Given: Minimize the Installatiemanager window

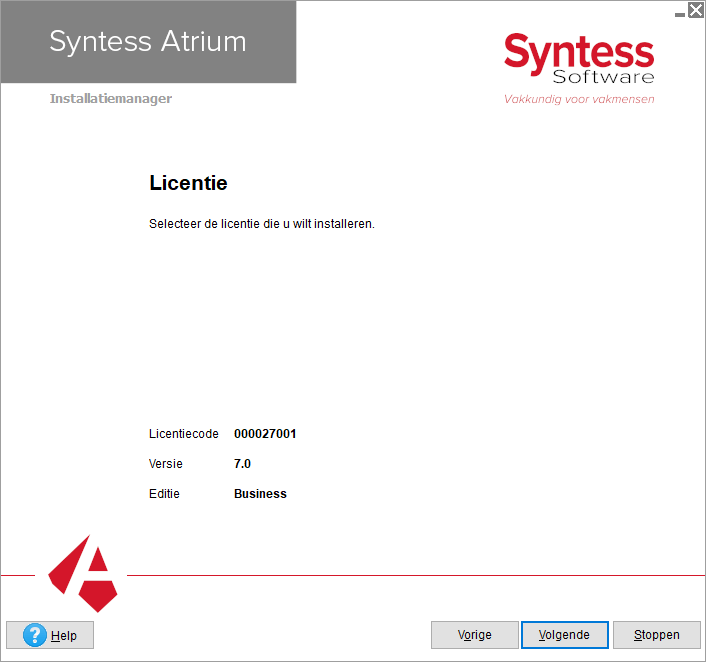Looking at the screenshot, I should [680, 14].
